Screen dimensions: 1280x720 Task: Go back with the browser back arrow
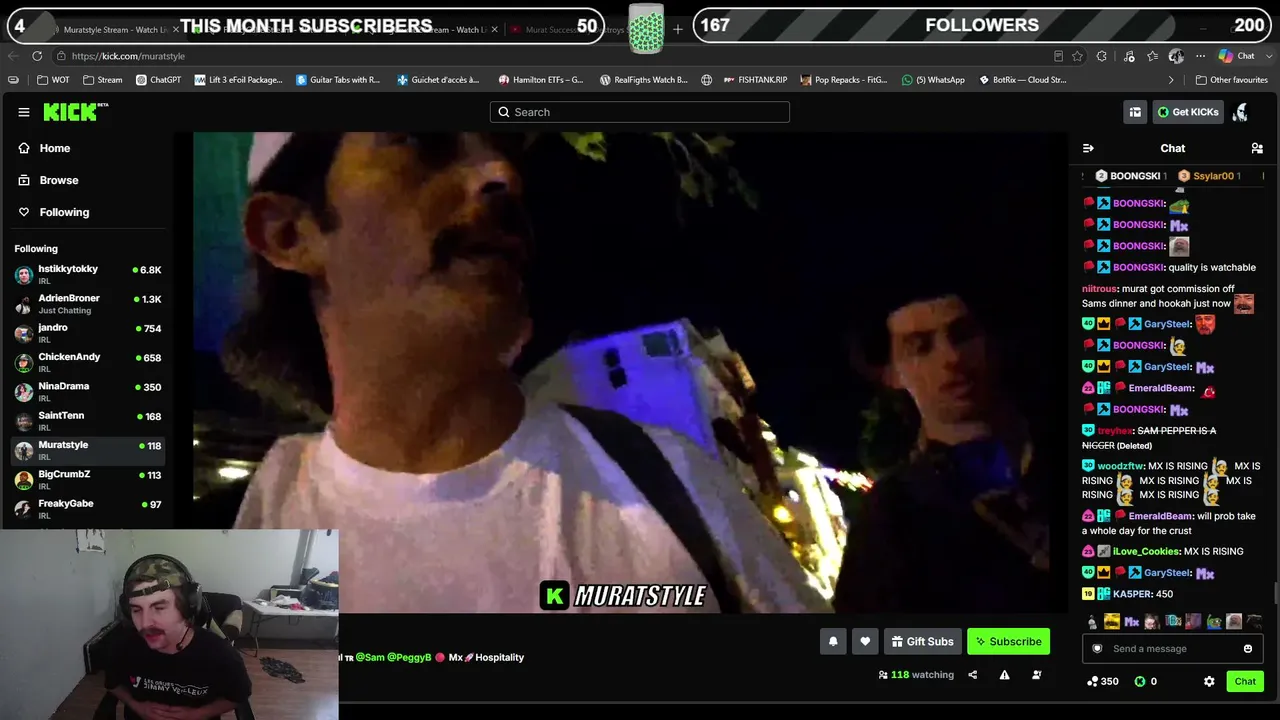(x=13, y=56)
